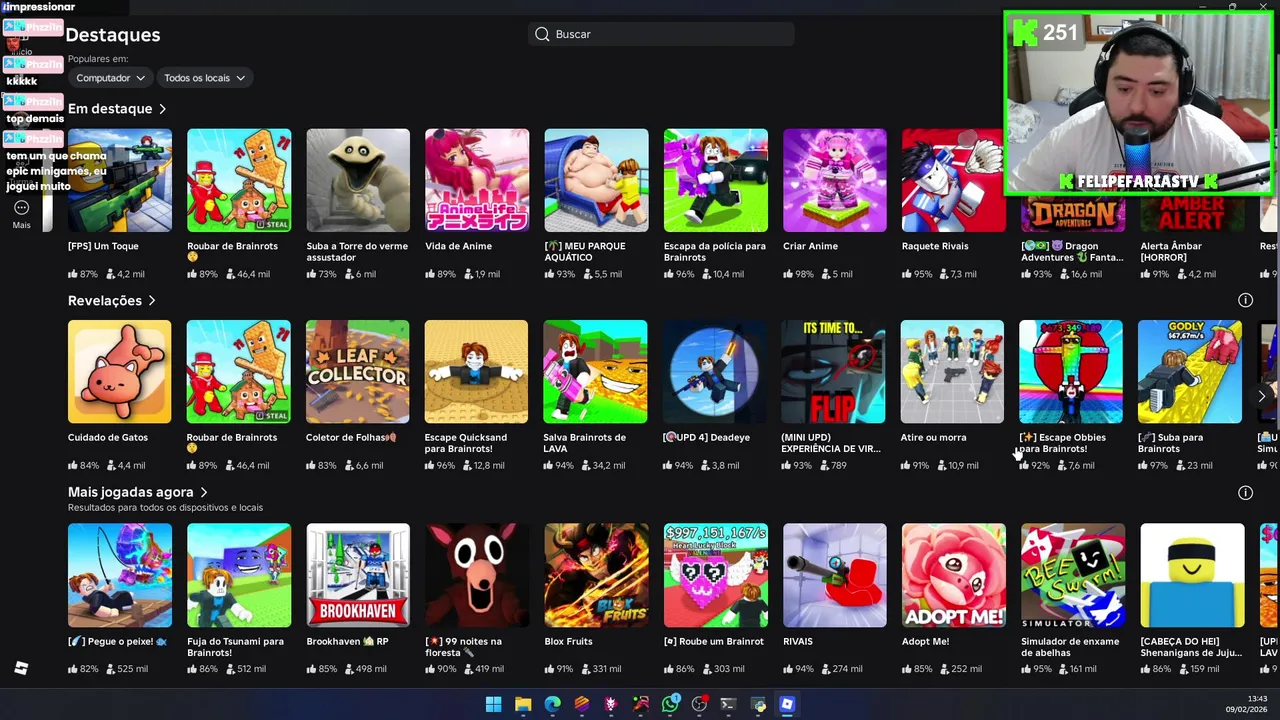Open the Cuidado de Gatos game
The image size is (1280, 720).
pos(120,372)
